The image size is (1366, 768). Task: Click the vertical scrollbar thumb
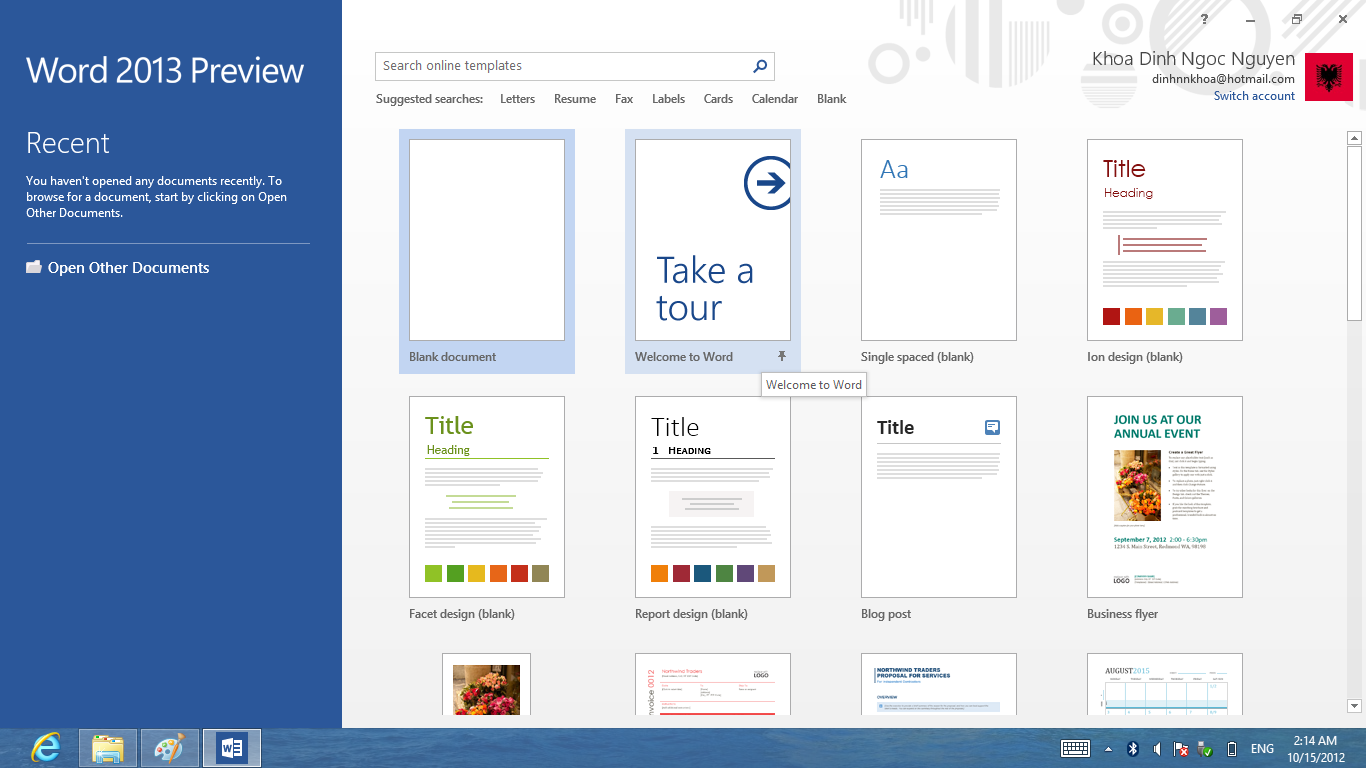coord(1355,233)
